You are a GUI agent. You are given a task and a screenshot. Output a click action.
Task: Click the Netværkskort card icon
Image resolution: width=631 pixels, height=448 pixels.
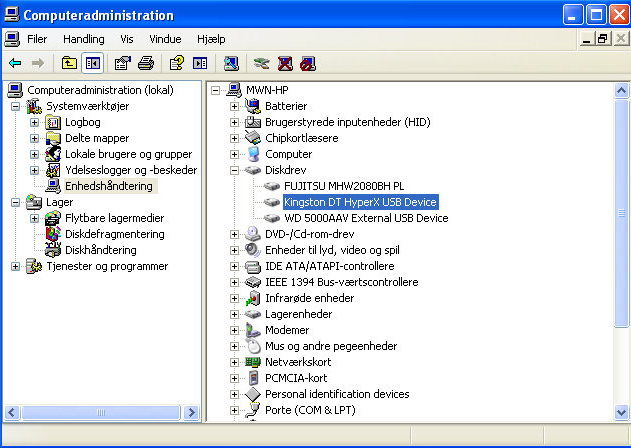(x=253, y=362)
